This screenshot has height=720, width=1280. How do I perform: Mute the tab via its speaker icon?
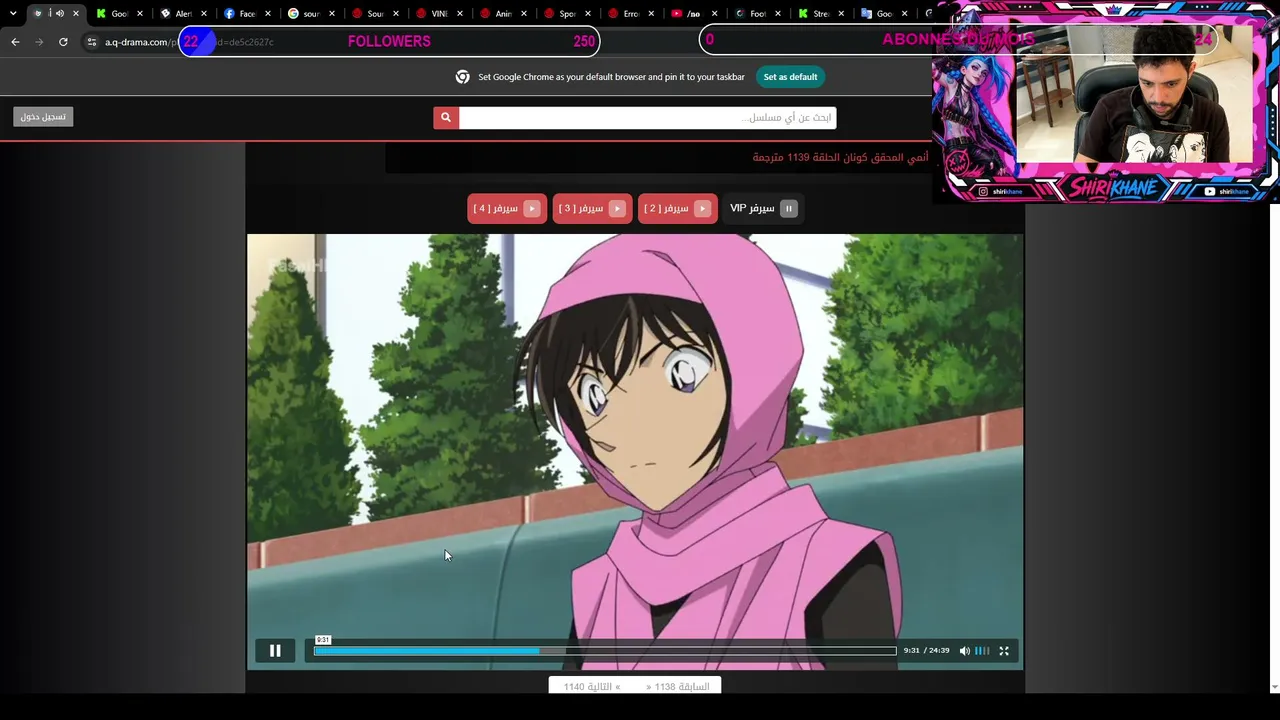pyautogui.click(x=60, y=14)
